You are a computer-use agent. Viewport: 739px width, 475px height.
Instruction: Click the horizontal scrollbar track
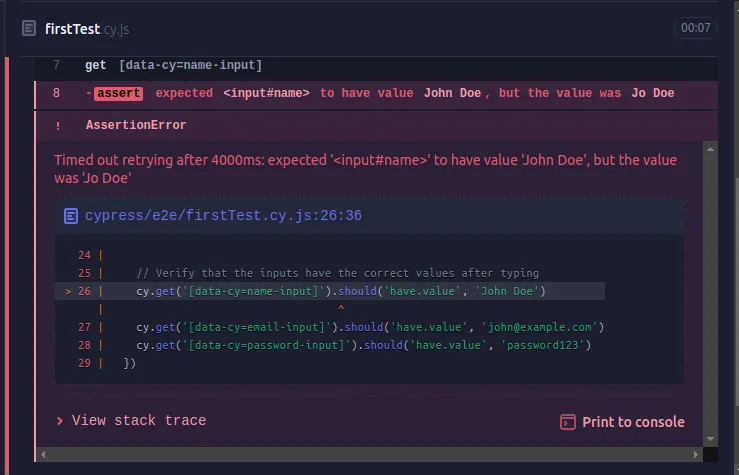coord(369,454)
